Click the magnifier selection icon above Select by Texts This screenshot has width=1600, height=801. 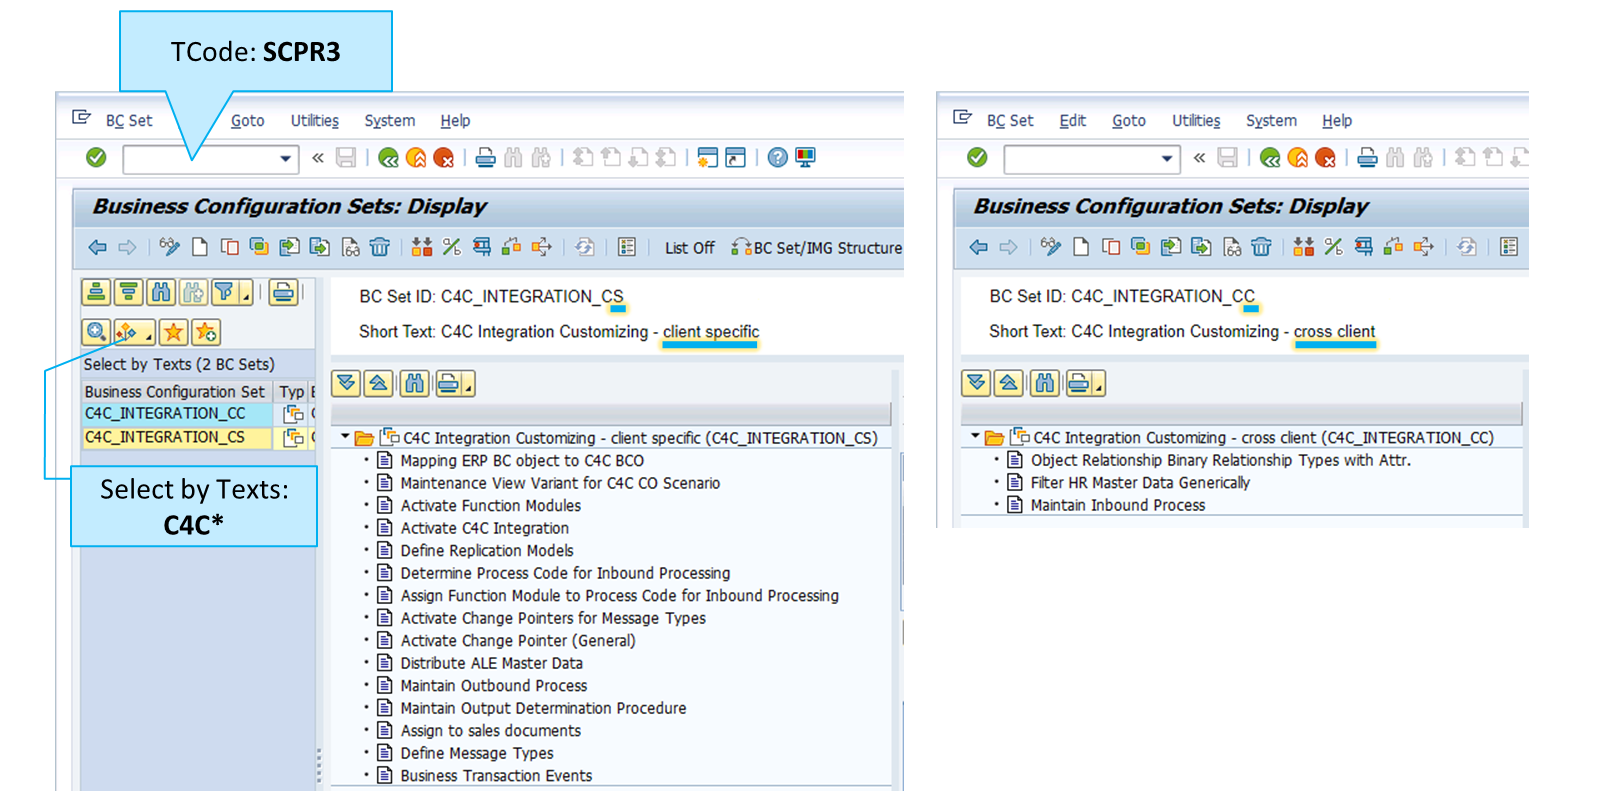(96, 332)
